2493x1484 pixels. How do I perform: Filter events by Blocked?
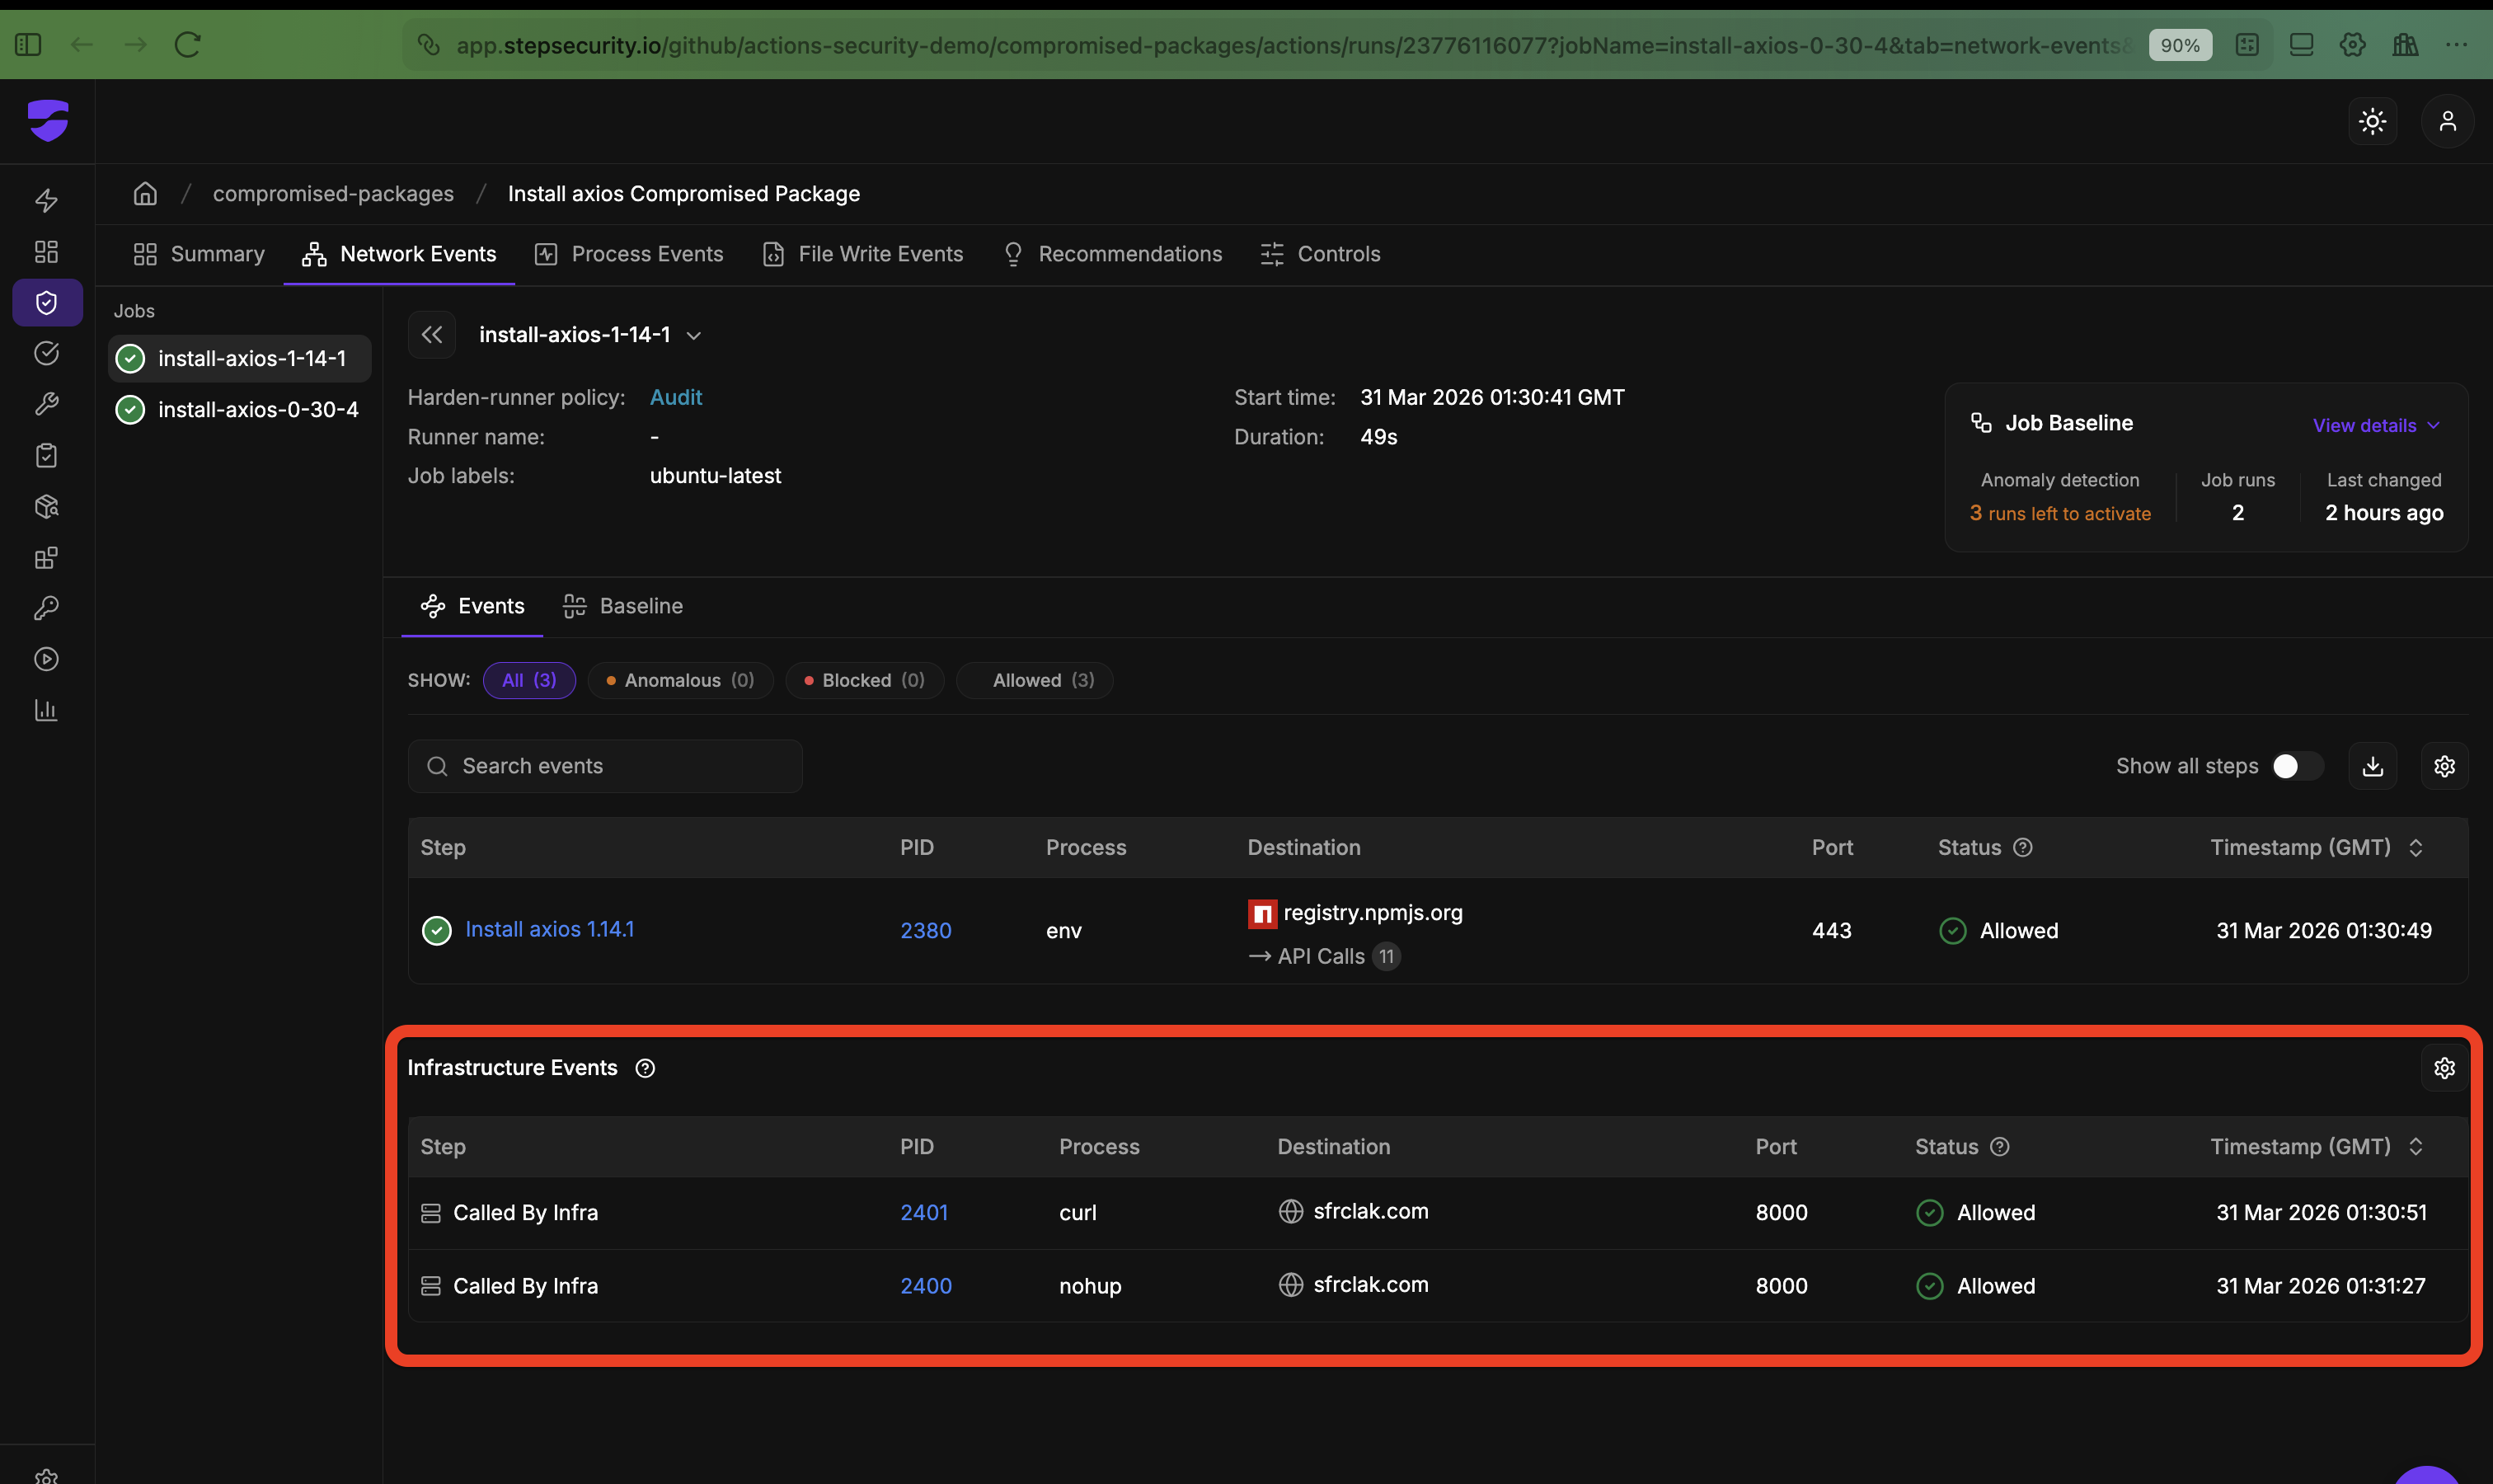coord(864,680)
